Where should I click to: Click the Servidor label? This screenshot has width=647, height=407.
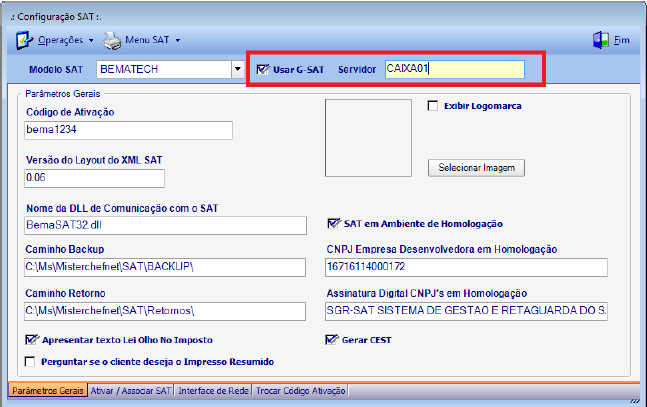[357, 69]
